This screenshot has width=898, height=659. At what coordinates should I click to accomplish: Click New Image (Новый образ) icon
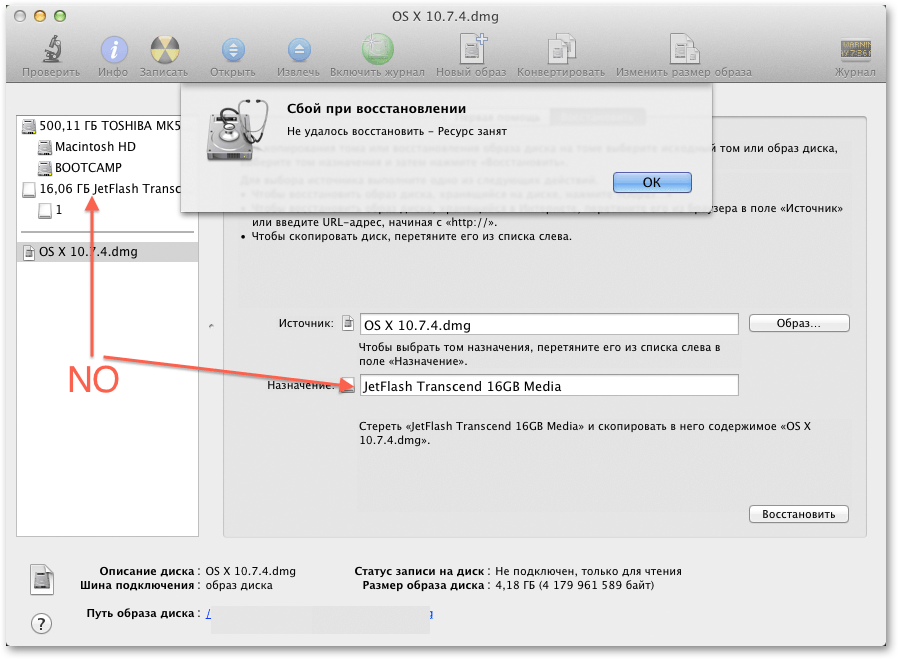point(472,49)
